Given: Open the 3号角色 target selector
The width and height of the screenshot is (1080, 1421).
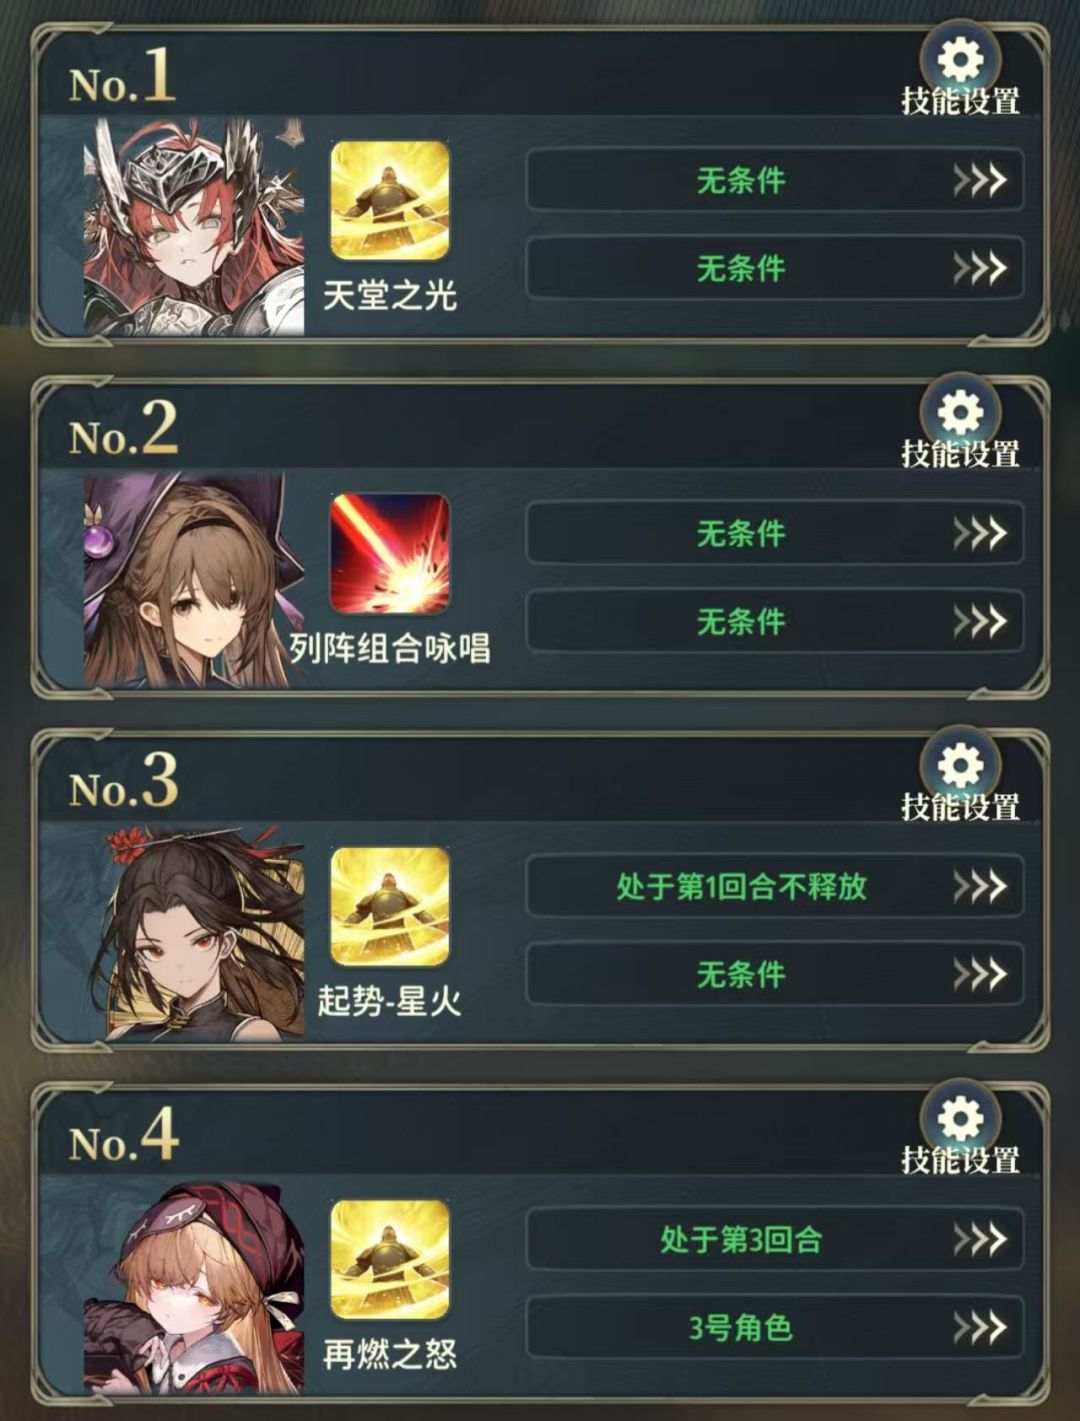Looking at the screenshot, I should click(x=775, y=1328).
